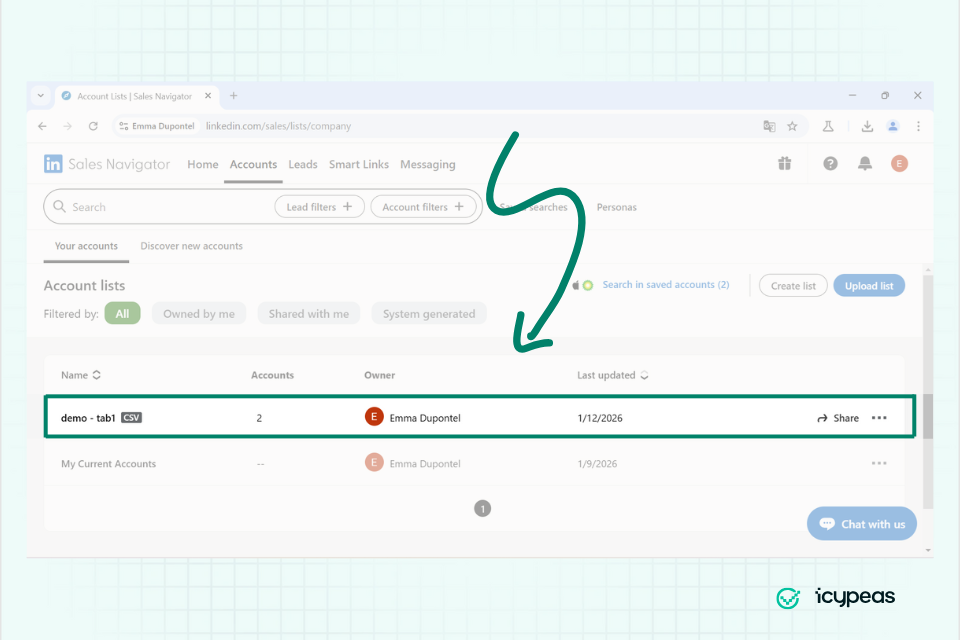960x640 pixels.
Task: Expand Lead filters
Action: [320, 207]
